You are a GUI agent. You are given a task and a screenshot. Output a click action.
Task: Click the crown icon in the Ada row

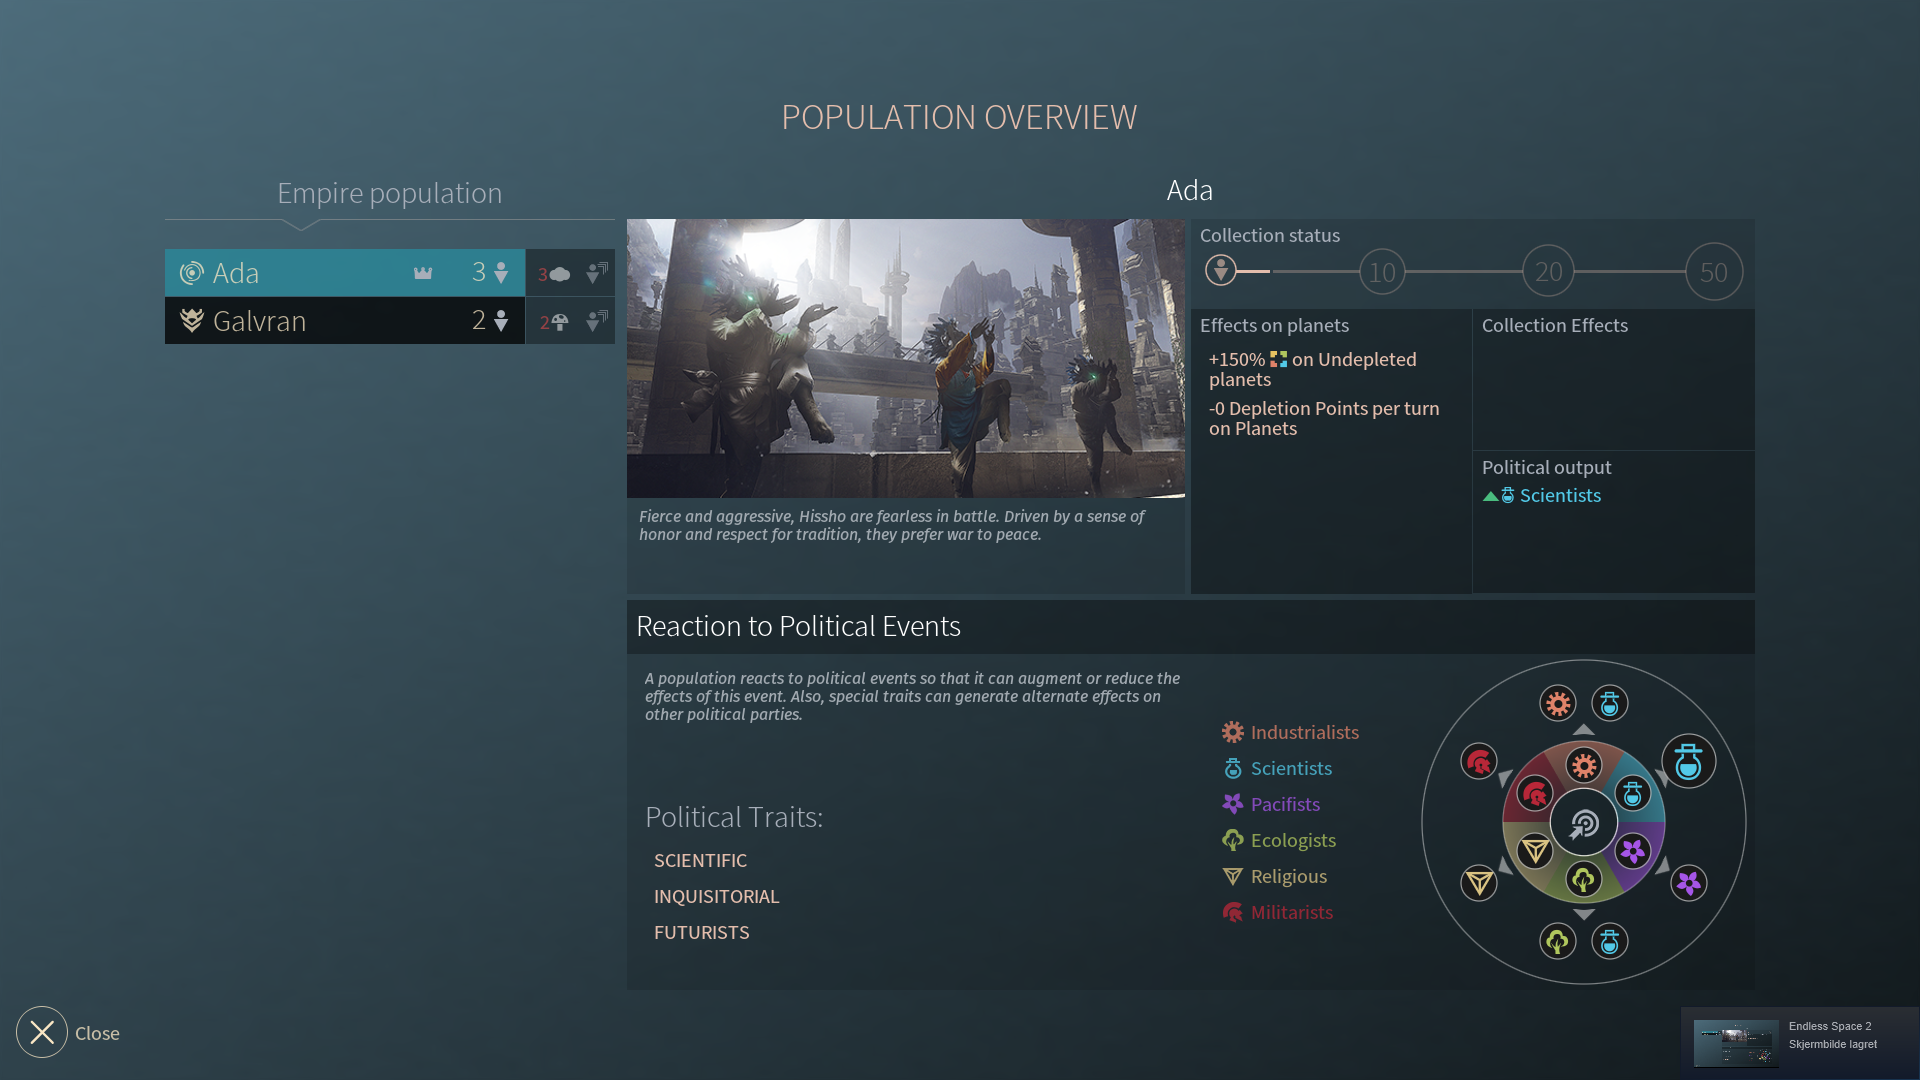point(423,273)
